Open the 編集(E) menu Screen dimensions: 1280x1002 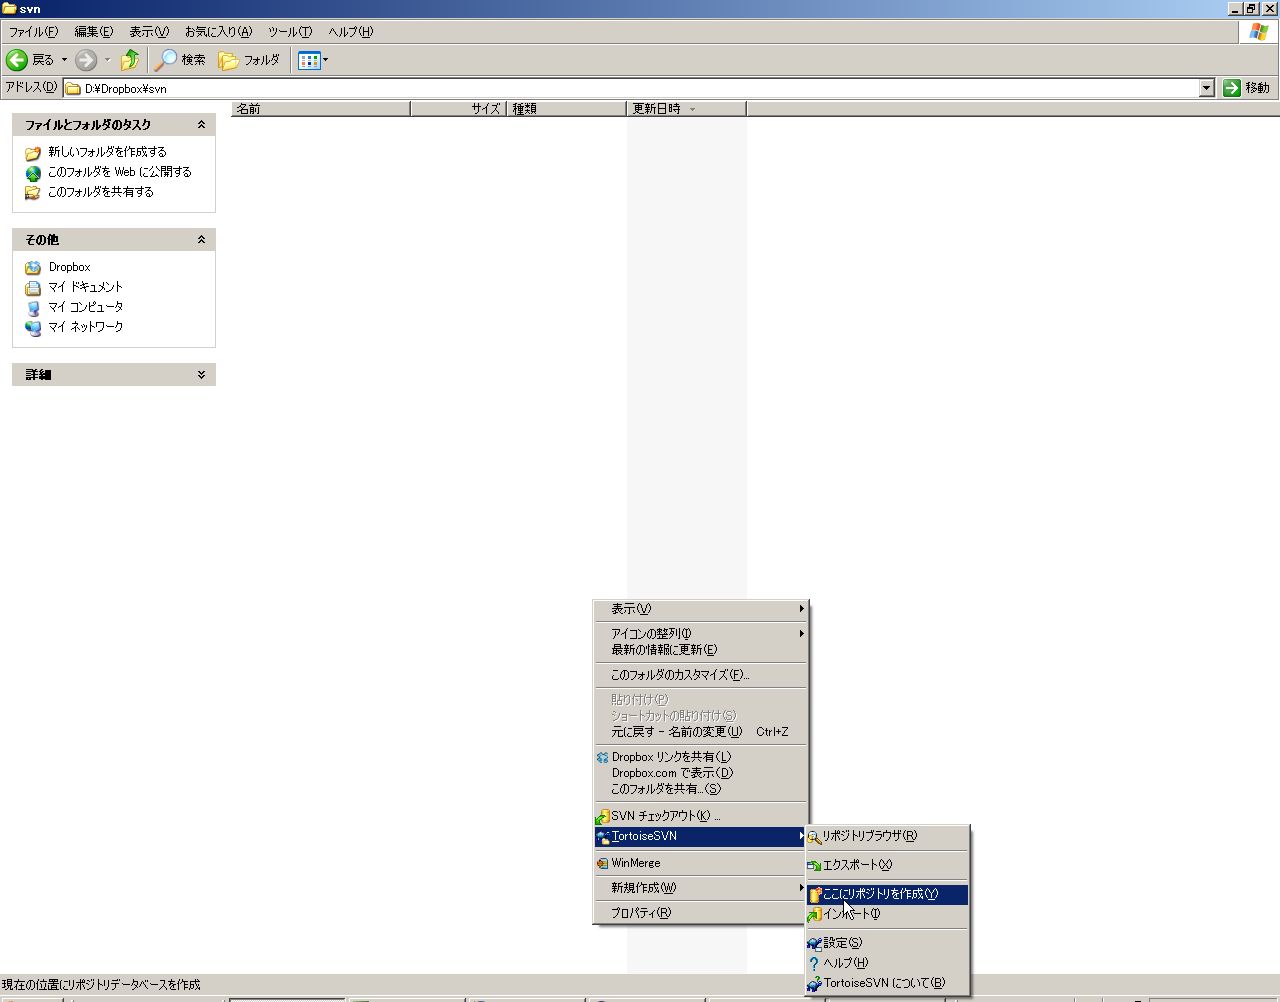point(93,32)
